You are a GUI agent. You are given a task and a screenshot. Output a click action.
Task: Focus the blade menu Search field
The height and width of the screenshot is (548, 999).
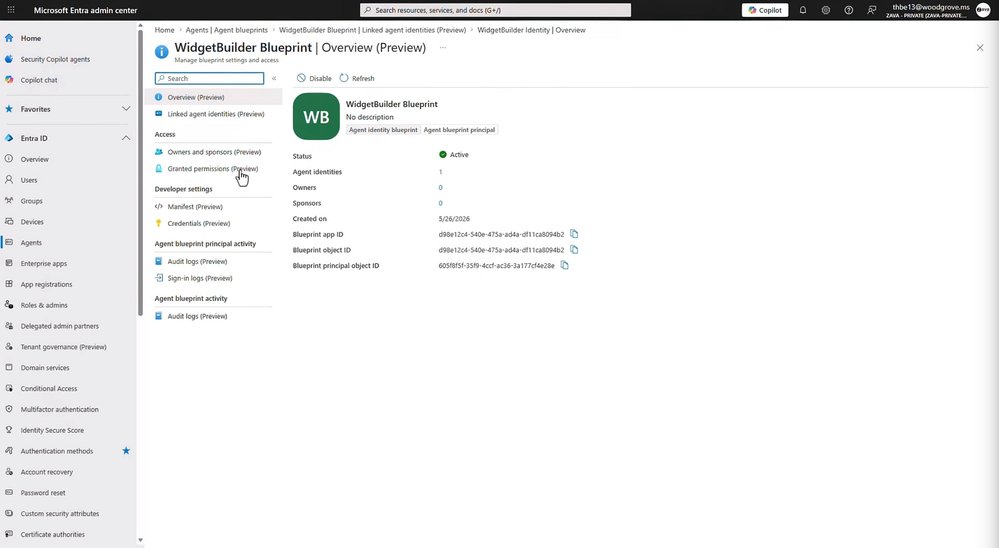[209, 78]
